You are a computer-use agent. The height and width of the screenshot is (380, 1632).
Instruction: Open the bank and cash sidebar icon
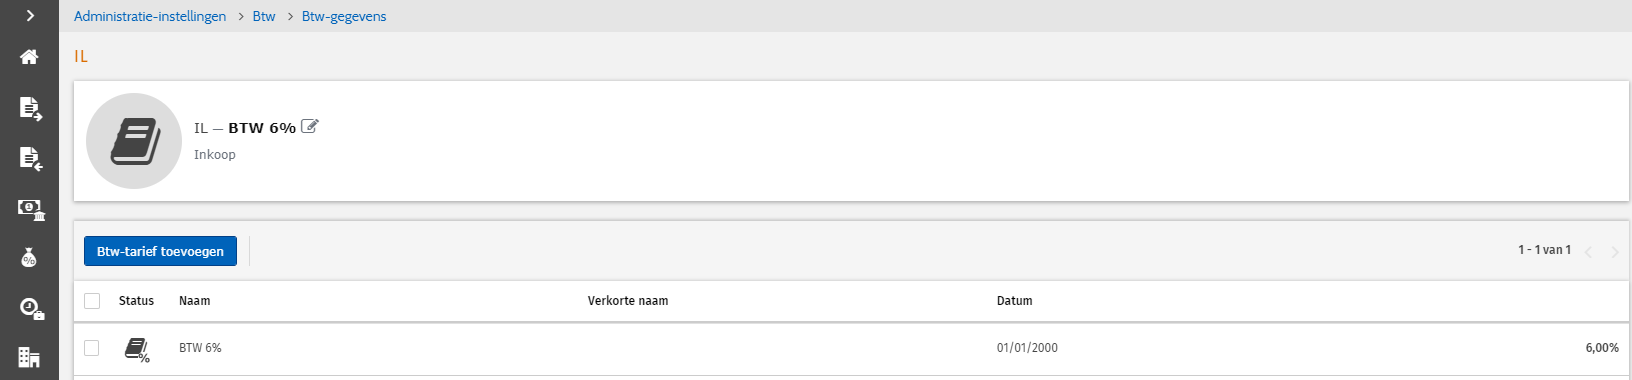[31, 208]
